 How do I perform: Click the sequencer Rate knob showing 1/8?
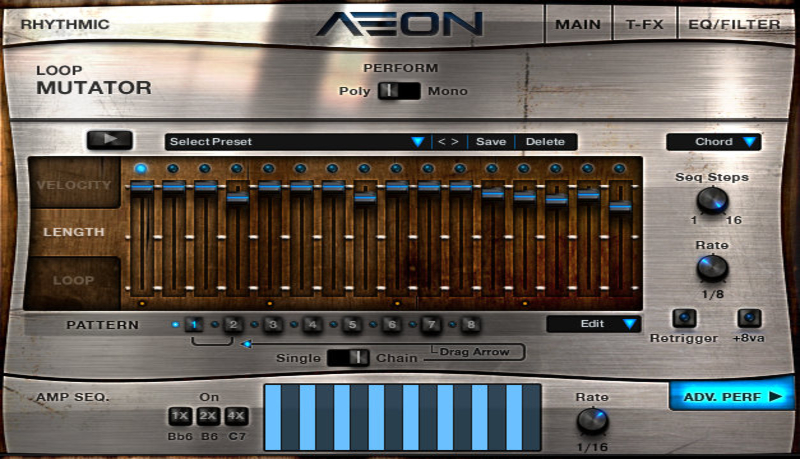coord(712,268)
